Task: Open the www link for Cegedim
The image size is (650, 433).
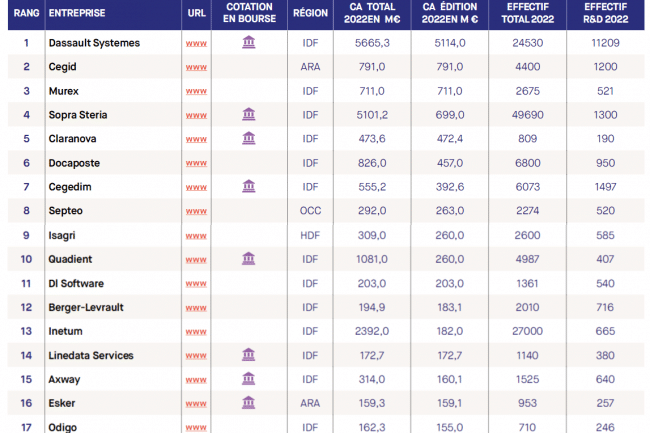Action: (x=196, y=188)
